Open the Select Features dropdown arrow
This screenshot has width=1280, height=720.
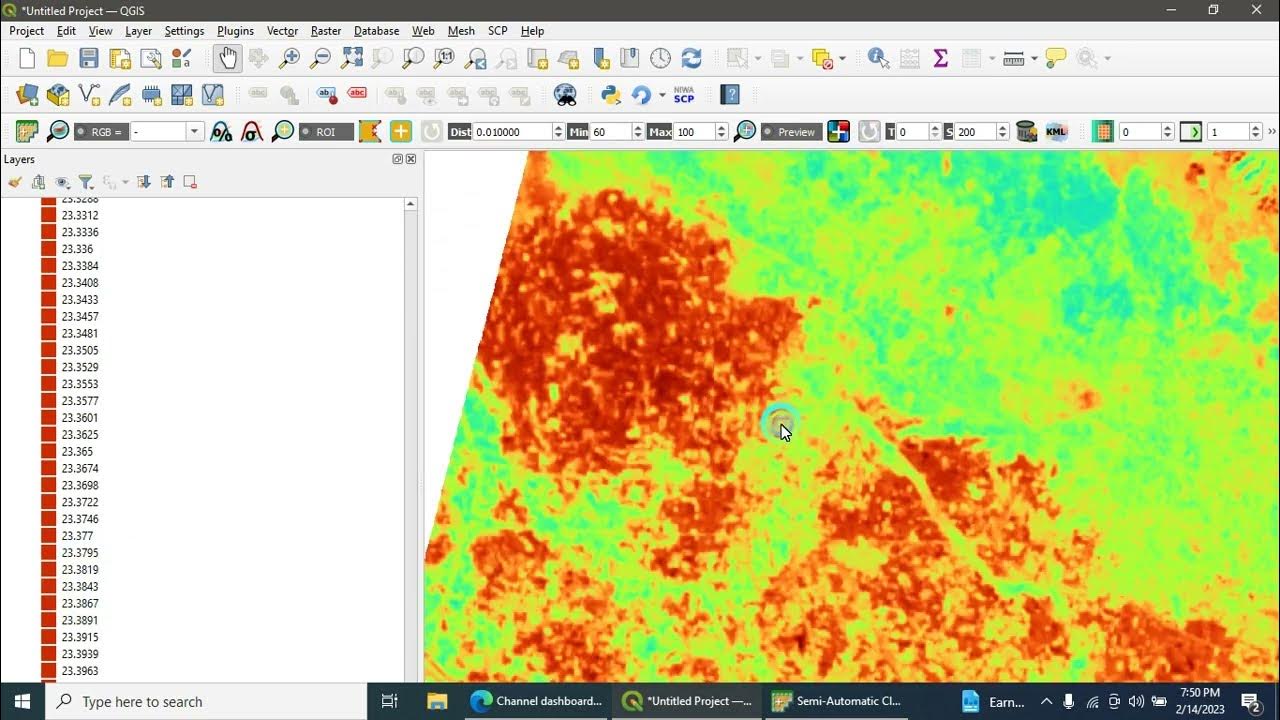[759, 58]
